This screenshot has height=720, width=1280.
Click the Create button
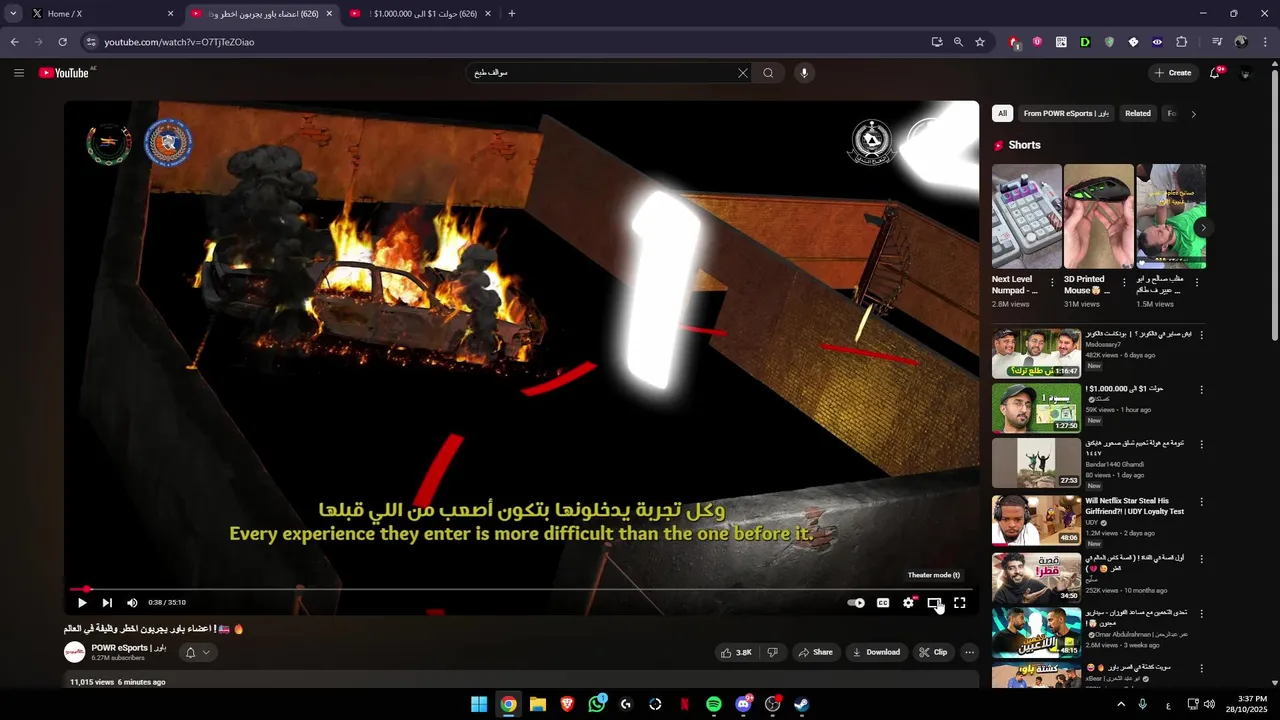click(1172, 72)
